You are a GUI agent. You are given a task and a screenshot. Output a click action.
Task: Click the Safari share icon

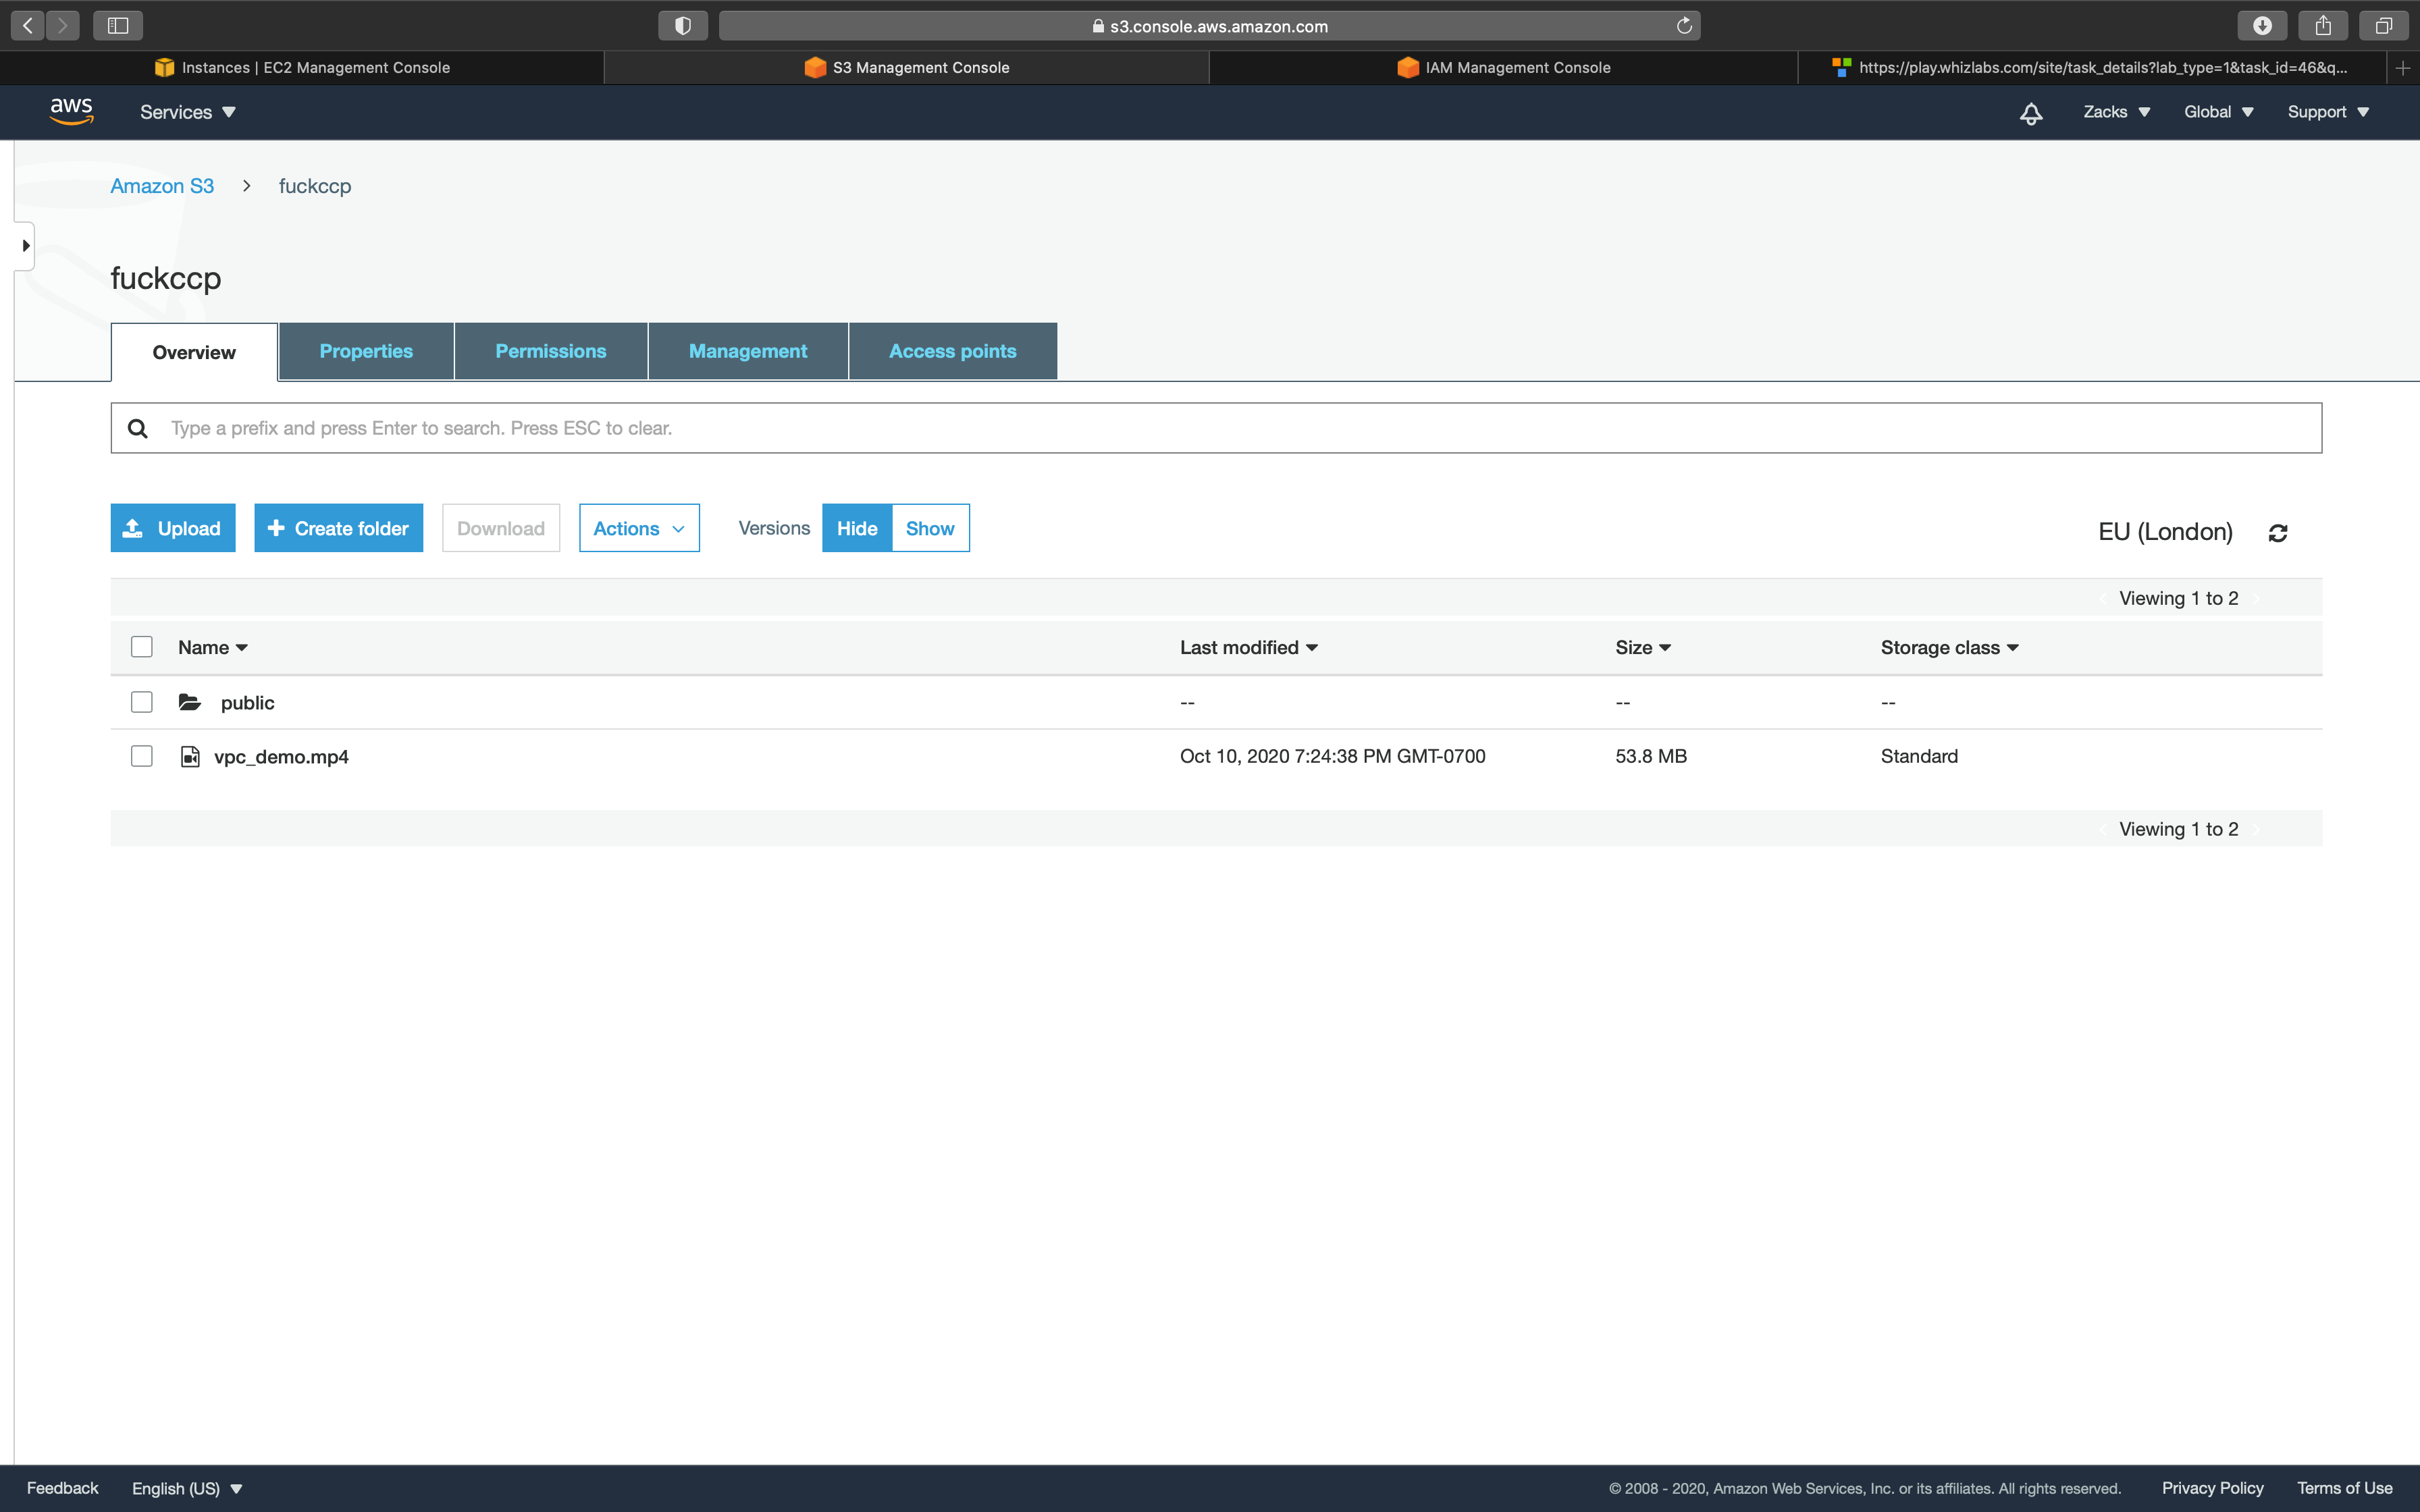point(2323,26)
